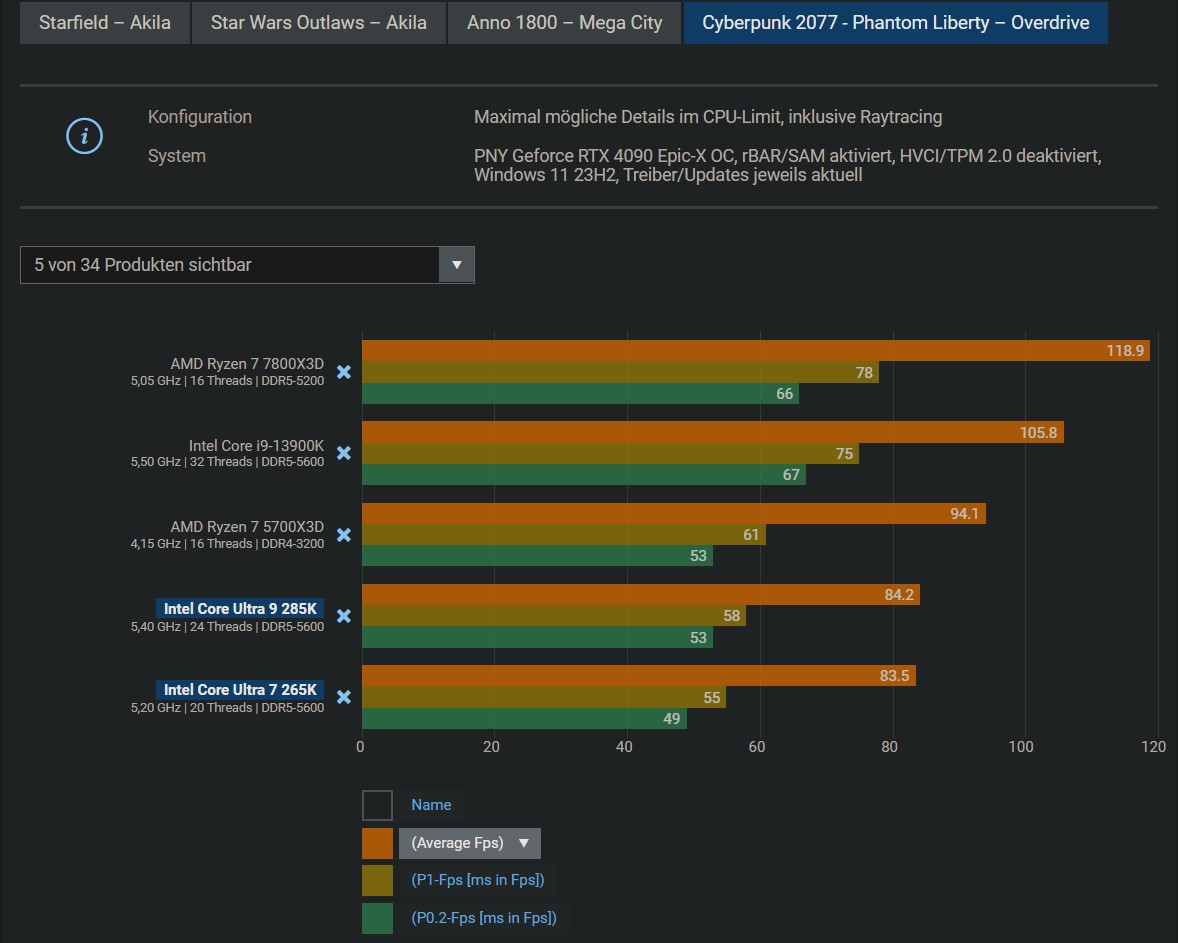This screenshot has height=943, width=1178.
Task: Select the Intel Core i9-13900K label
Action: (256, 446)
